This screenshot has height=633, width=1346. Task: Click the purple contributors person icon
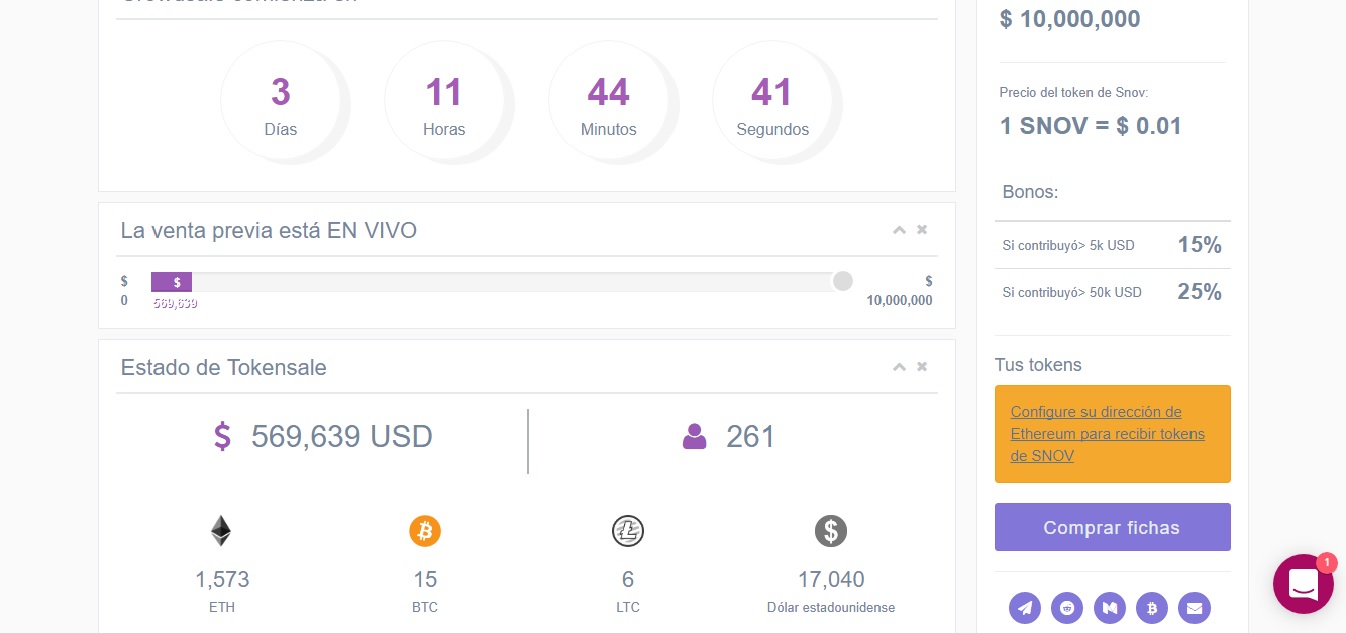(x=695, y=437)
